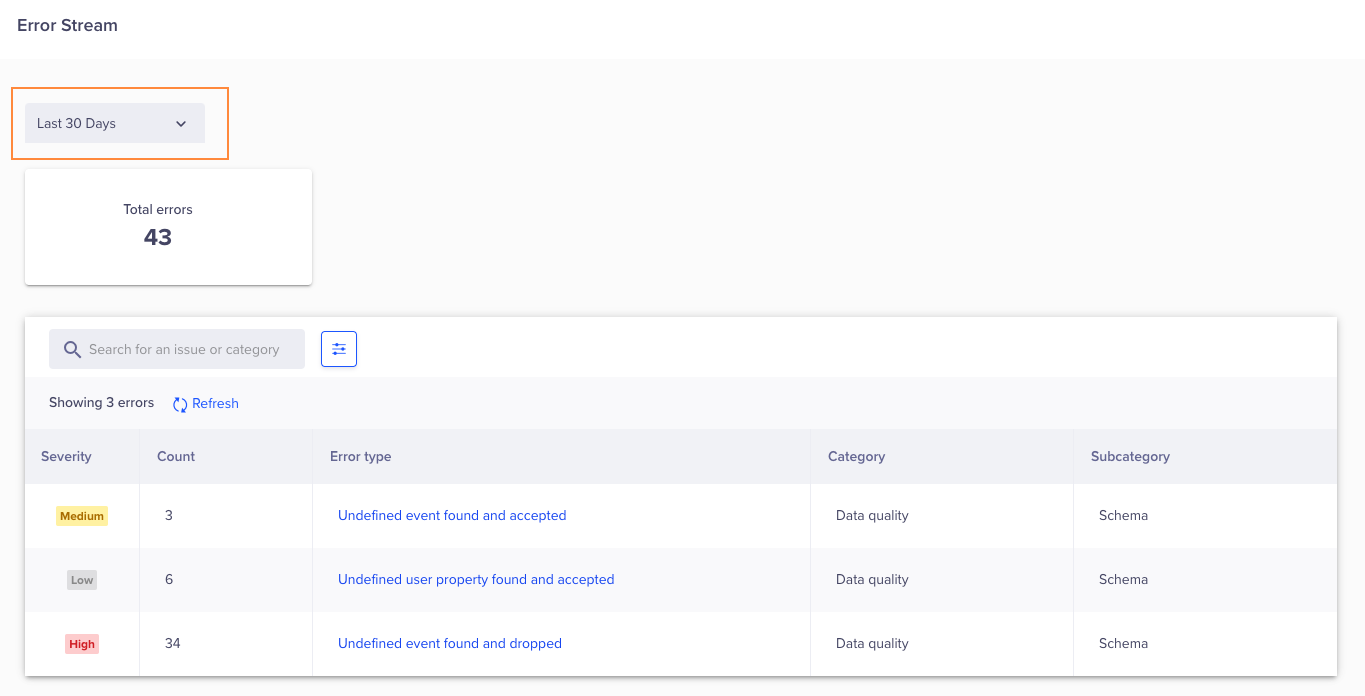Select the Total errors summary card

coord(168,227)
